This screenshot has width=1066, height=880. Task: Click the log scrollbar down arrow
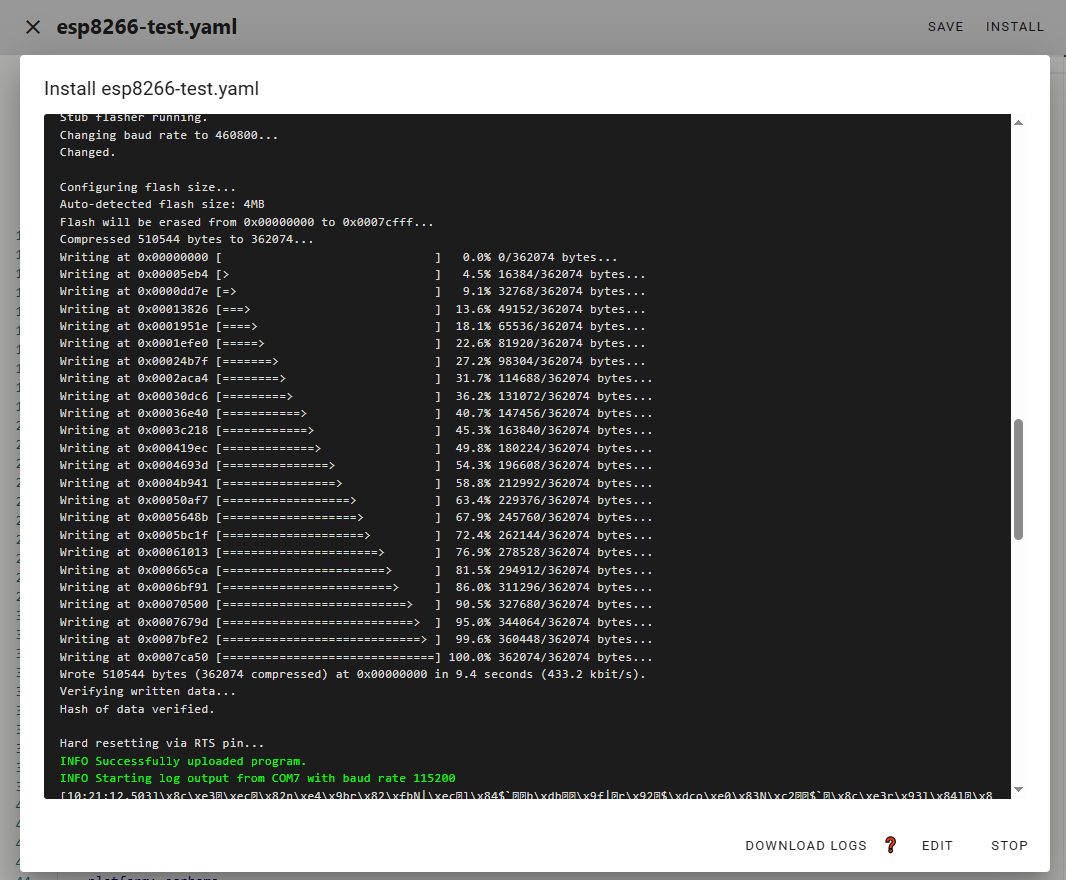coord(1018,790)
